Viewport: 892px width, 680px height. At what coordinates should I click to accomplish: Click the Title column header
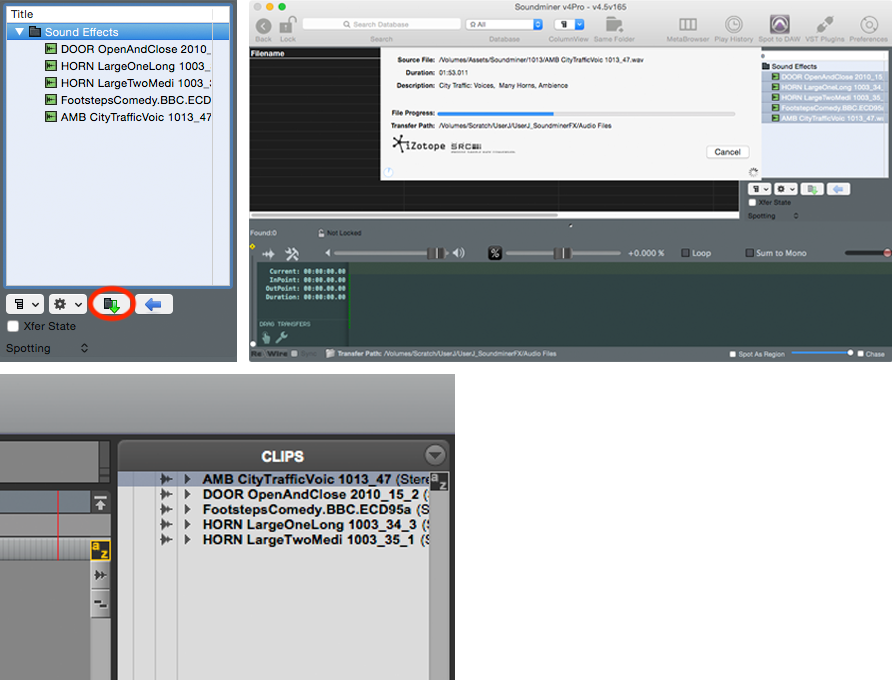click(109, 14)
